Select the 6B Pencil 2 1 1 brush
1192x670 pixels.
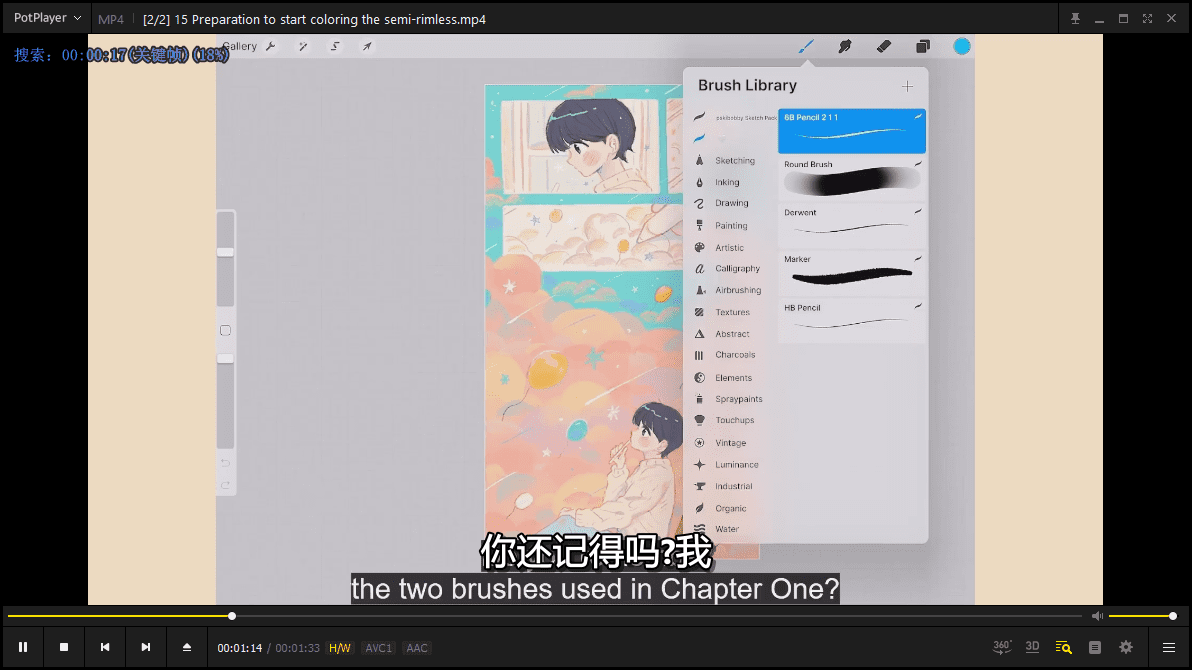(851, 131)
